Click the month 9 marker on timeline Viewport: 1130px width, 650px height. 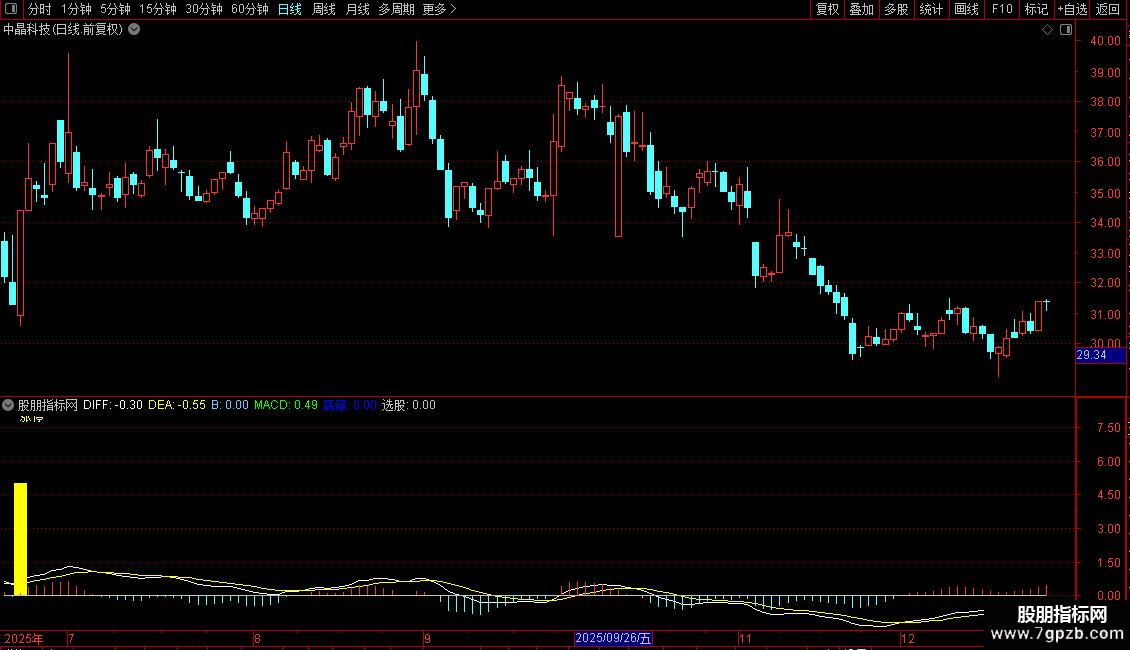pyautogui.click(x=427, y=638)
